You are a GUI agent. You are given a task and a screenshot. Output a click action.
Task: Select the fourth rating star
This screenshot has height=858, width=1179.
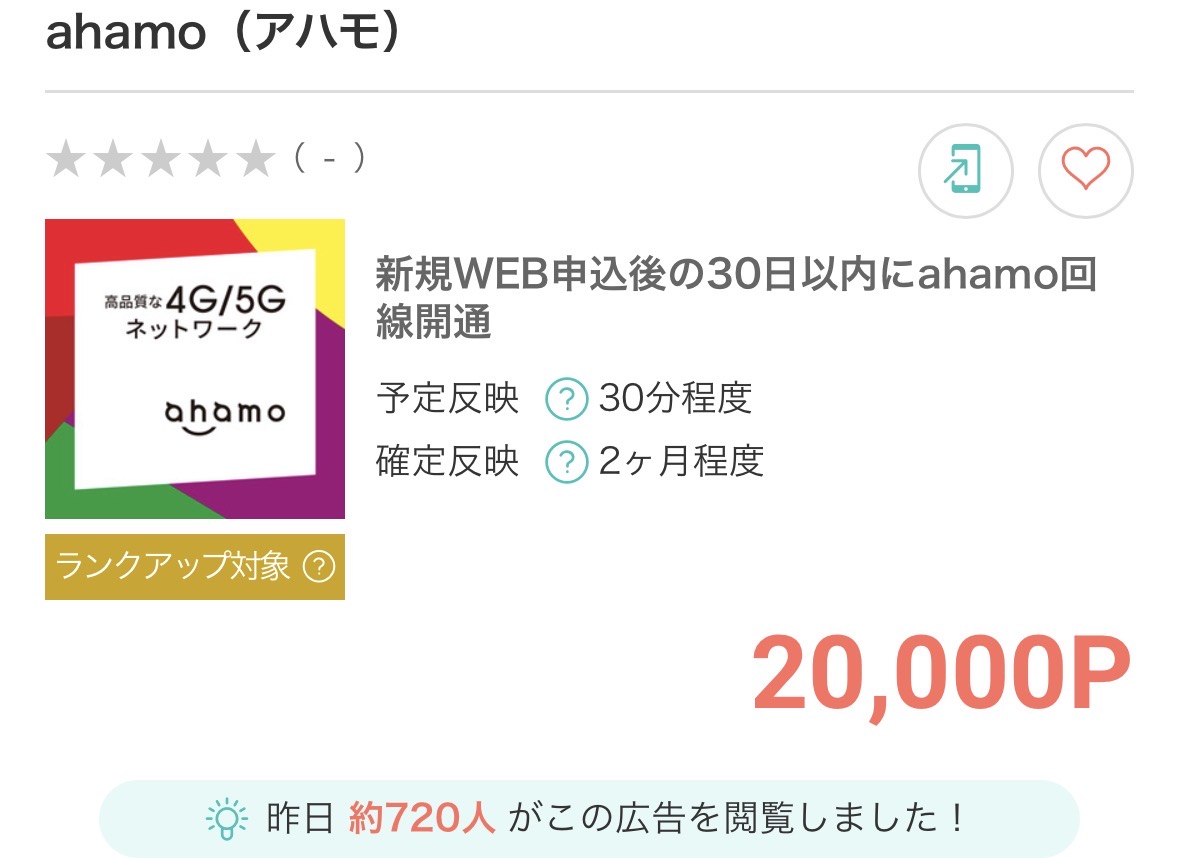click(209, 160)
